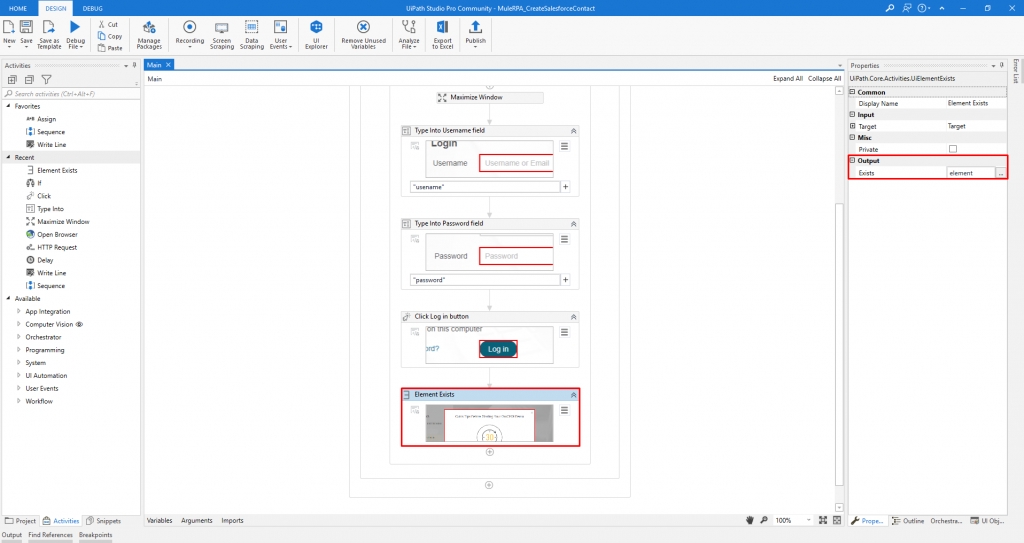Export workflow to Excel
Screen dimensions: 1024x543
click(x=442, y=34)
